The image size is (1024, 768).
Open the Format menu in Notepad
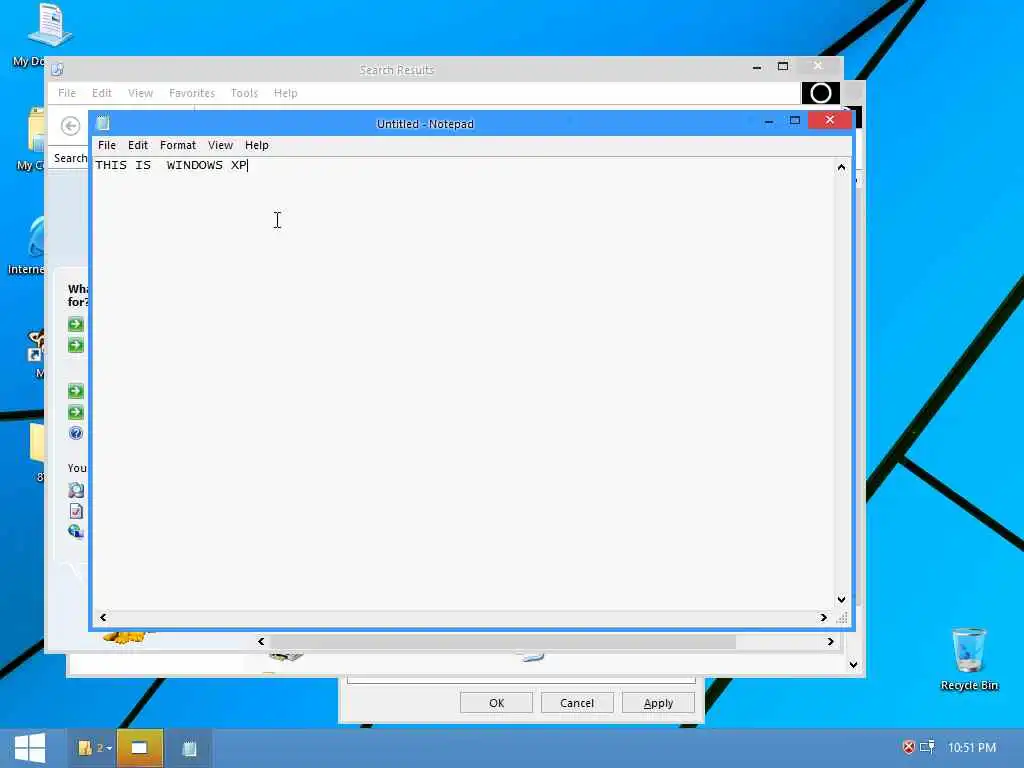(178, 145)
